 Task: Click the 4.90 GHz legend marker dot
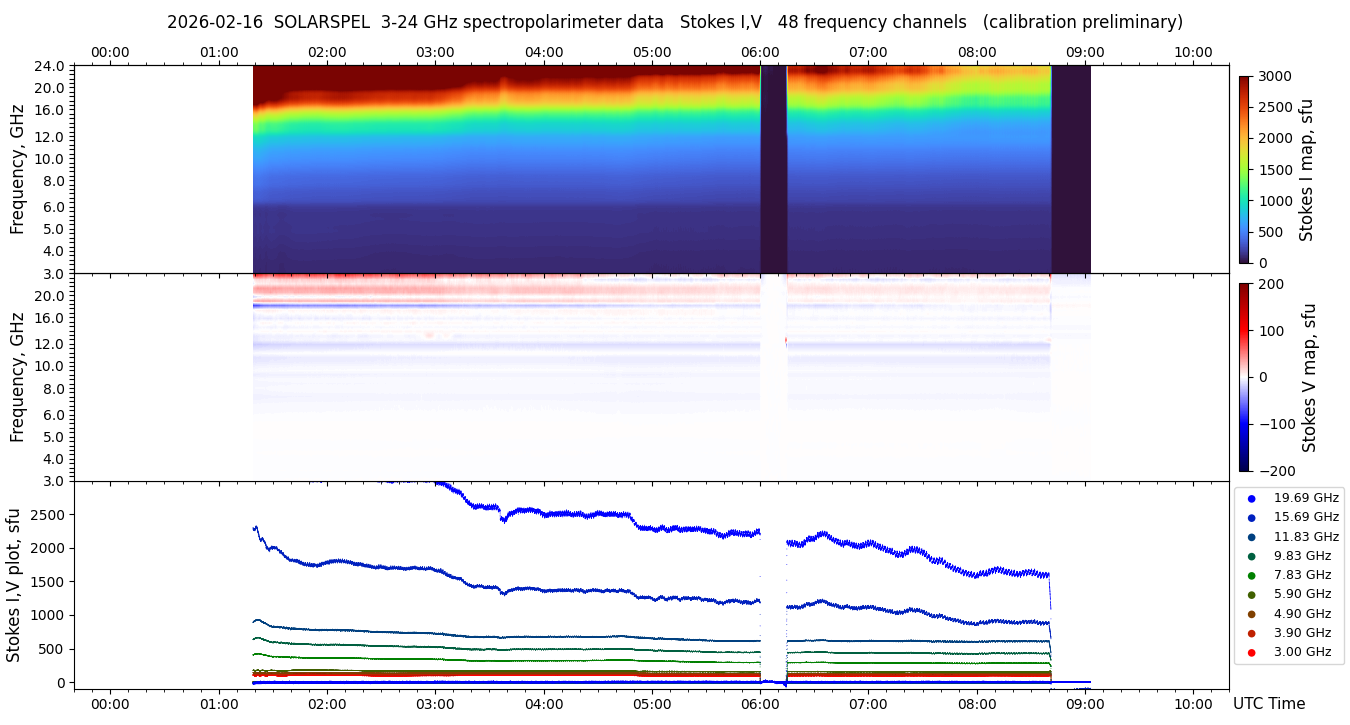(x=1251, y=614)
